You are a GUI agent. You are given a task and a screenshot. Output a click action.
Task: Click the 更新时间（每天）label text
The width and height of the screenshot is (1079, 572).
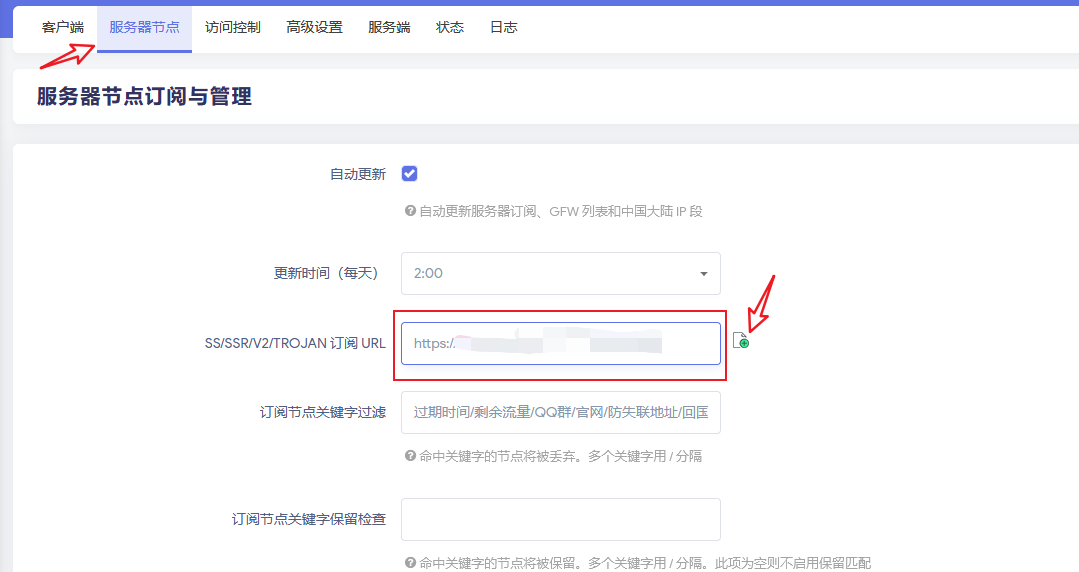point(329,273)
